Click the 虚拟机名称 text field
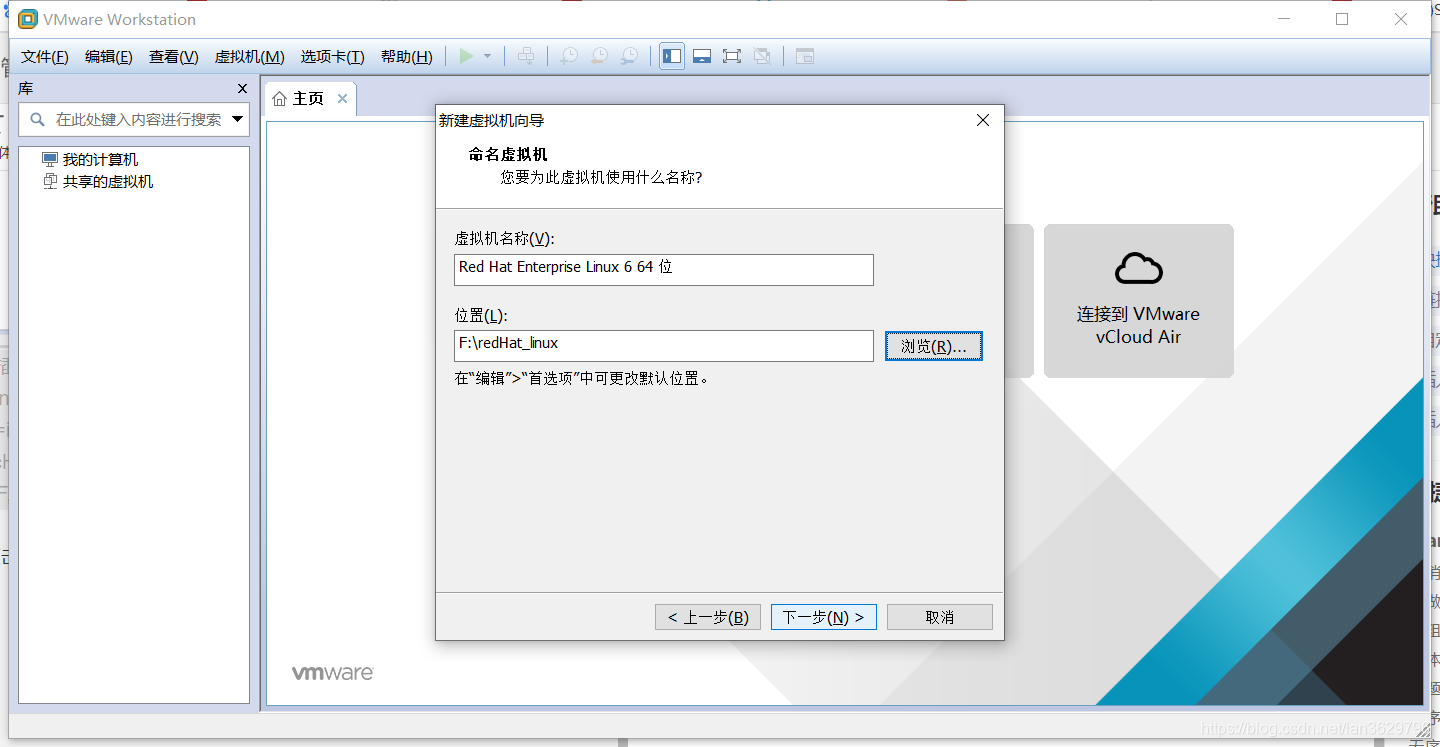Image resolution: width=1440 pixels, height=747 pixels. click(x=664, y=269)
